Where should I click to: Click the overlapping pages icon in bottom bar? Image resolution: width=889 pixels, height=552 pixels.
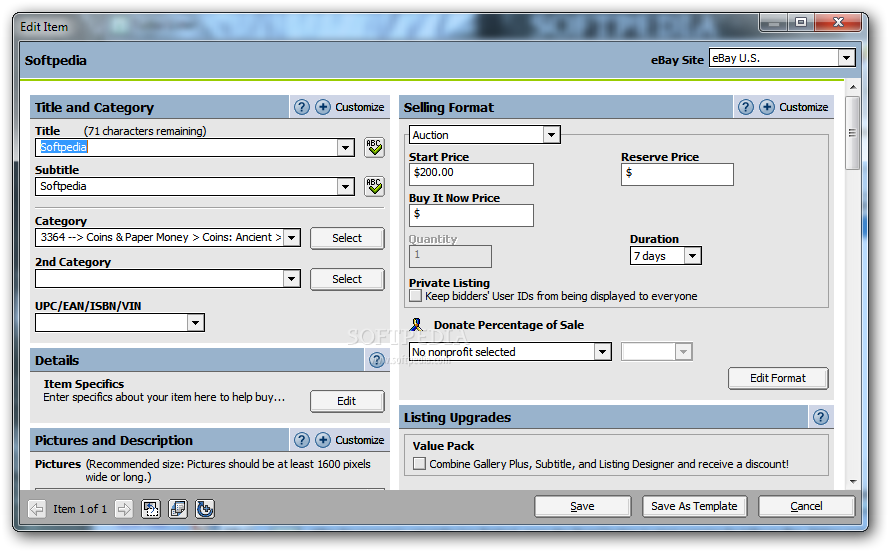tap(178, 509)
